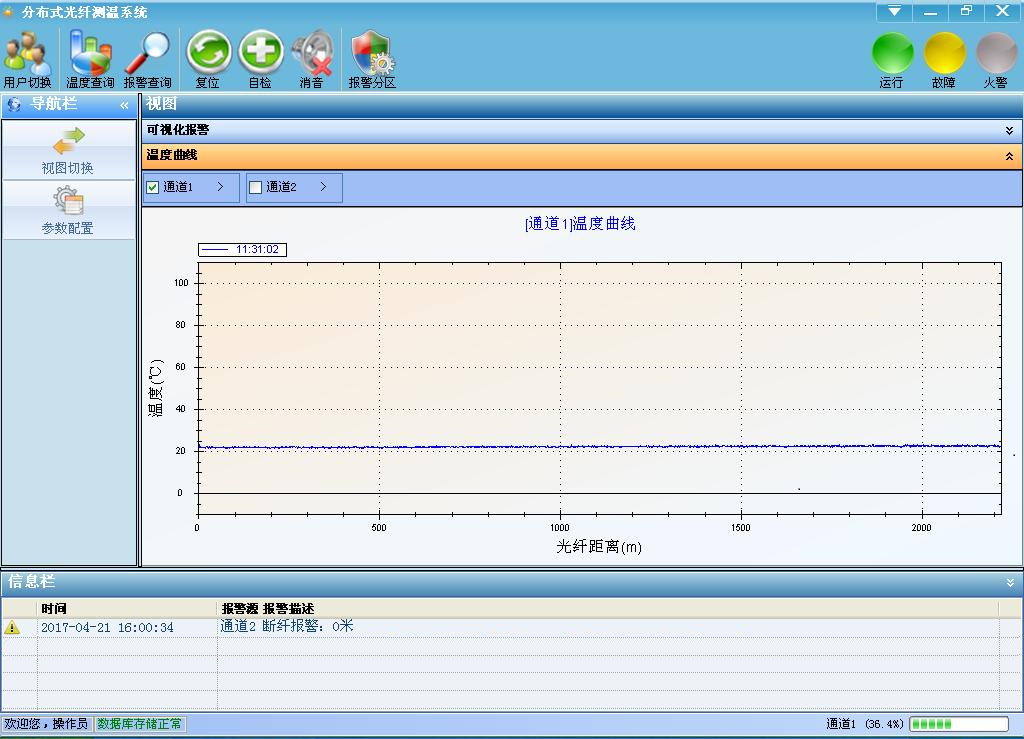This screenshot has height=739, width=1024.
Task: Expand the 可视化报警 section
Action: point(1009,130)
